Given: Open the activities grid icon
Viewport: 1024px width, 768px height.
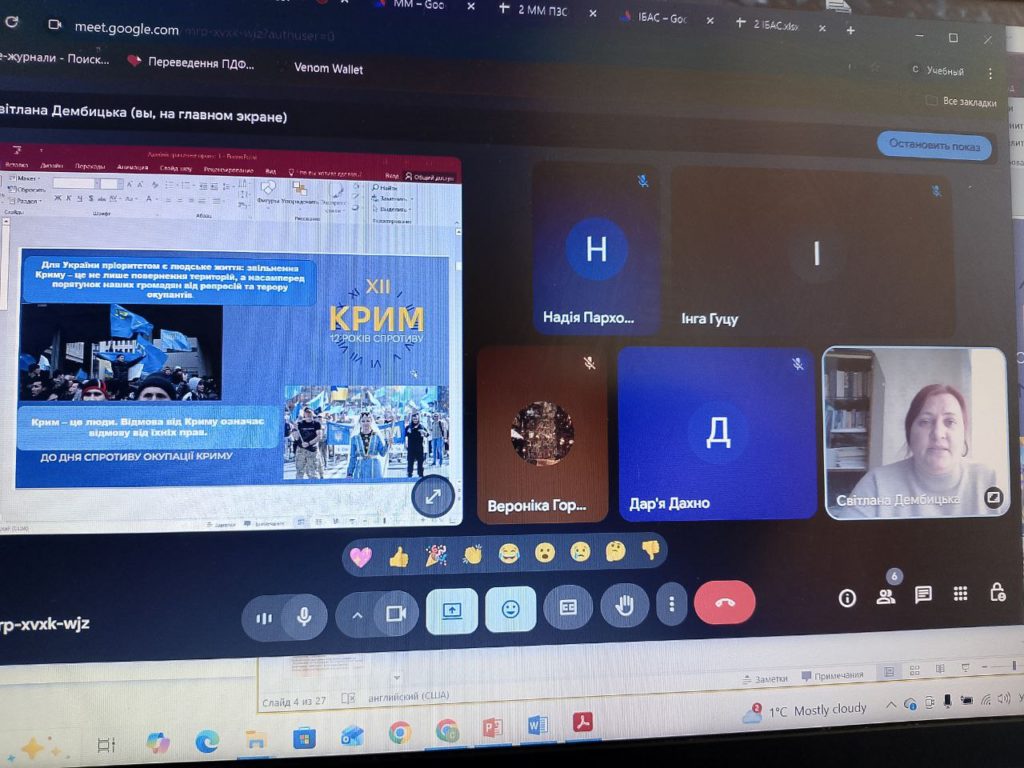Looking at the screenshot, I should tap(960, 594).
